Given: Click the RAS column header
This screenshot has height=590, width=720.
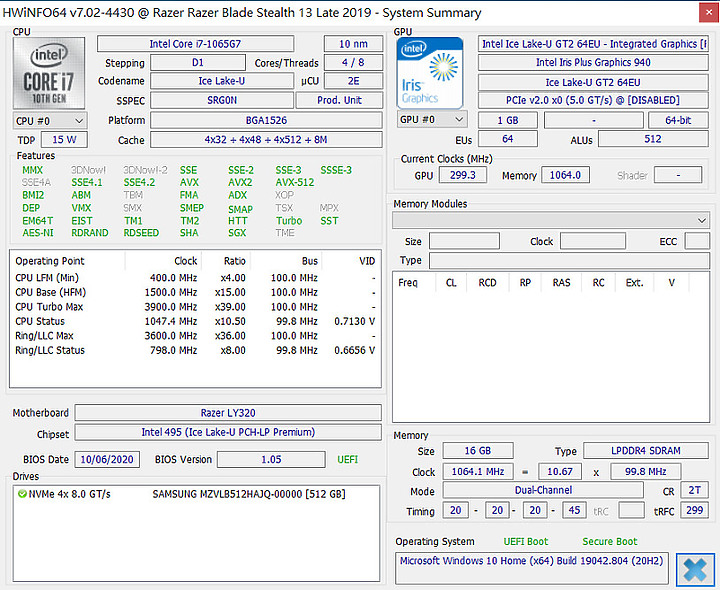Looking at the screenshot, I should coord(561,282).
